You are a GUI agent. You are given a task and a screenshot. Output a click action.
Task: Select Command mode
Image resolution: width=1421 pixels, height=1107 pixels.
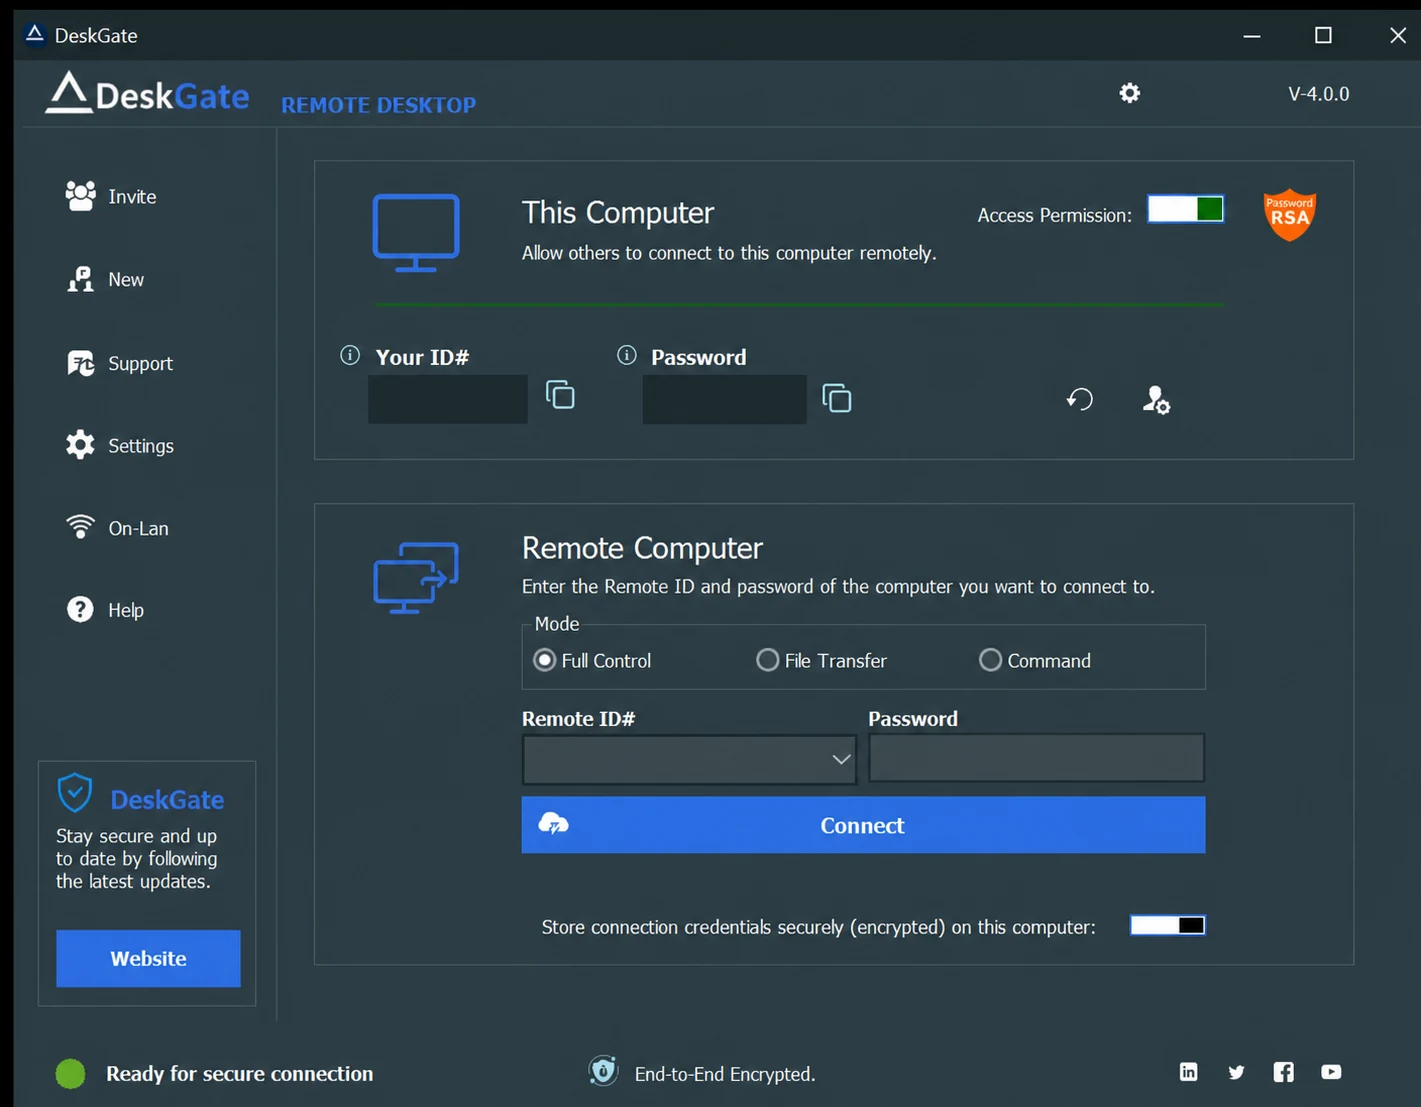click(x=1034, y=660)
